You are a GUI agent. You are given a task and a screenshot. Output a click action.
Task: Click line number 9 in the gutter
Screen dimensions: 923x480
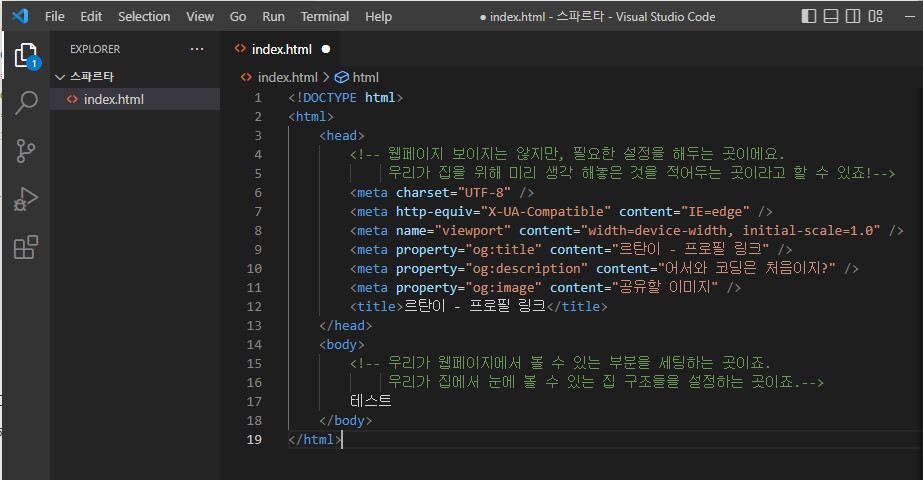tap(258, 250)
